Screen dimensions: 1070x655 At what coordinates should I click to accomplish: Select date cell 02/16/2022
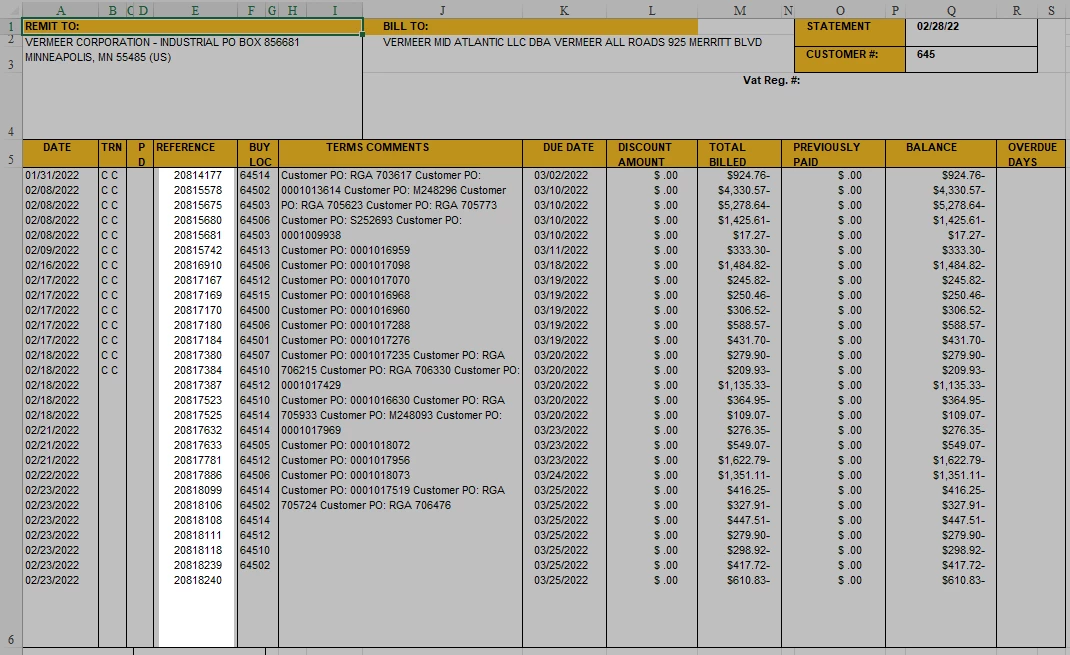(x=52, y=265)
